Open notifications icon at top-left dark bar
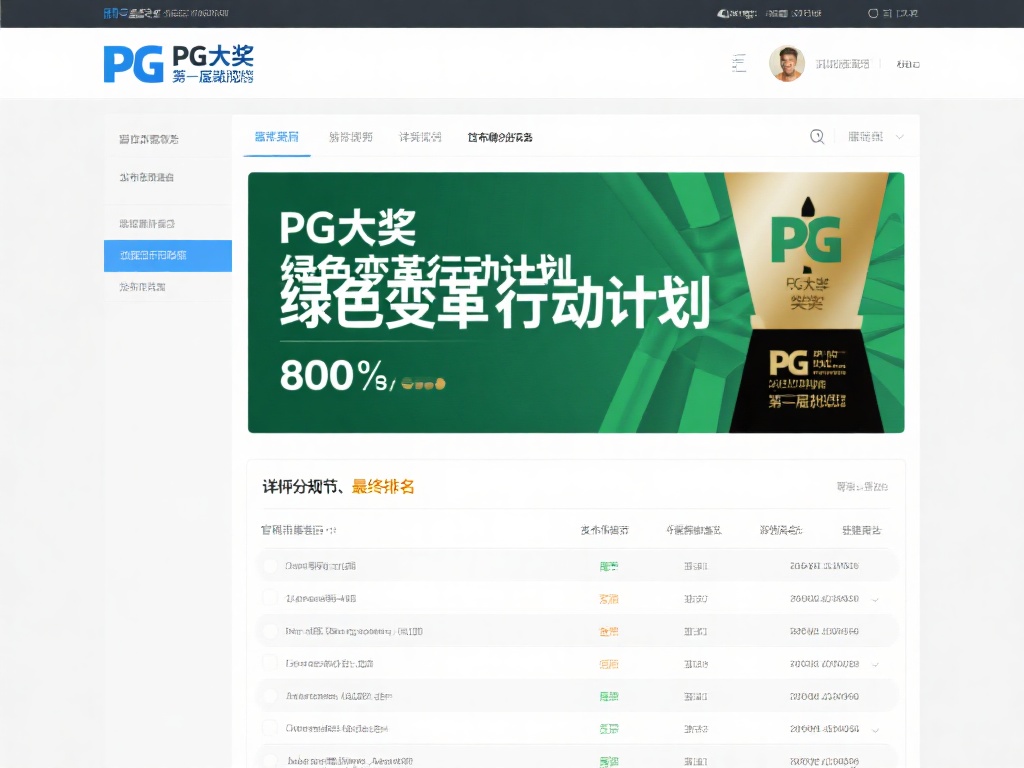This screenshot has height=768, width=1024. (x=108, y=13)
